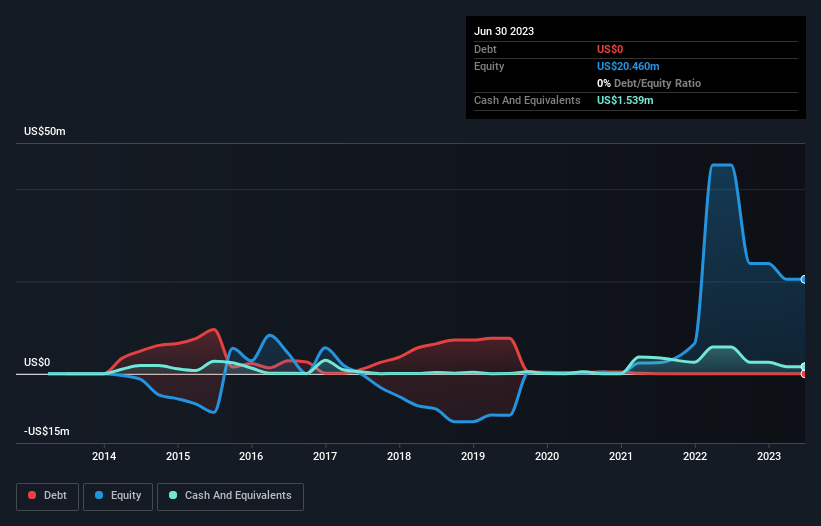Click the Cash And Equivalents tooltip label
The width and height of the screenshot is (821, 526).
click(x=527, y=100)
